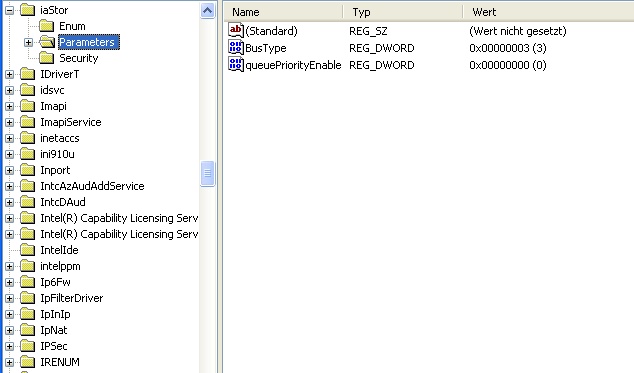Click the inetaccs folder icon
This screenshot has height=373, width=634.
pos(27,138)
